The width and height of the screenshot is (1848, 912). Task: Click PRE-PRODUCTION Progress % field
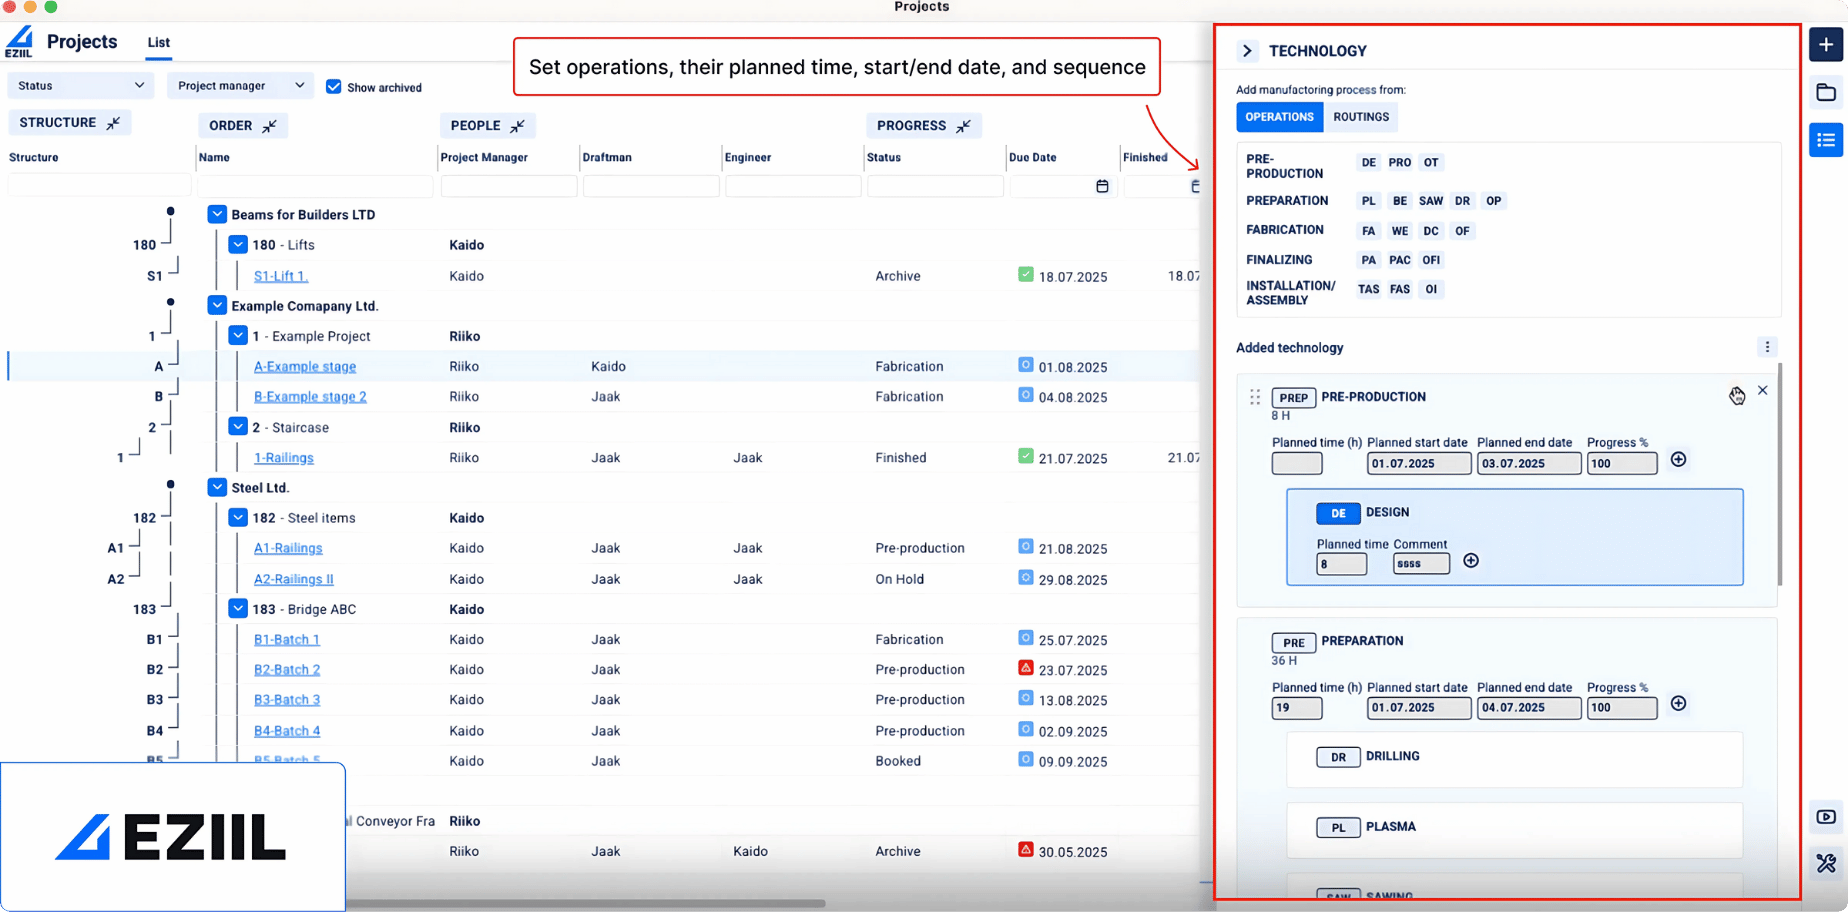tap(1621, 464)
